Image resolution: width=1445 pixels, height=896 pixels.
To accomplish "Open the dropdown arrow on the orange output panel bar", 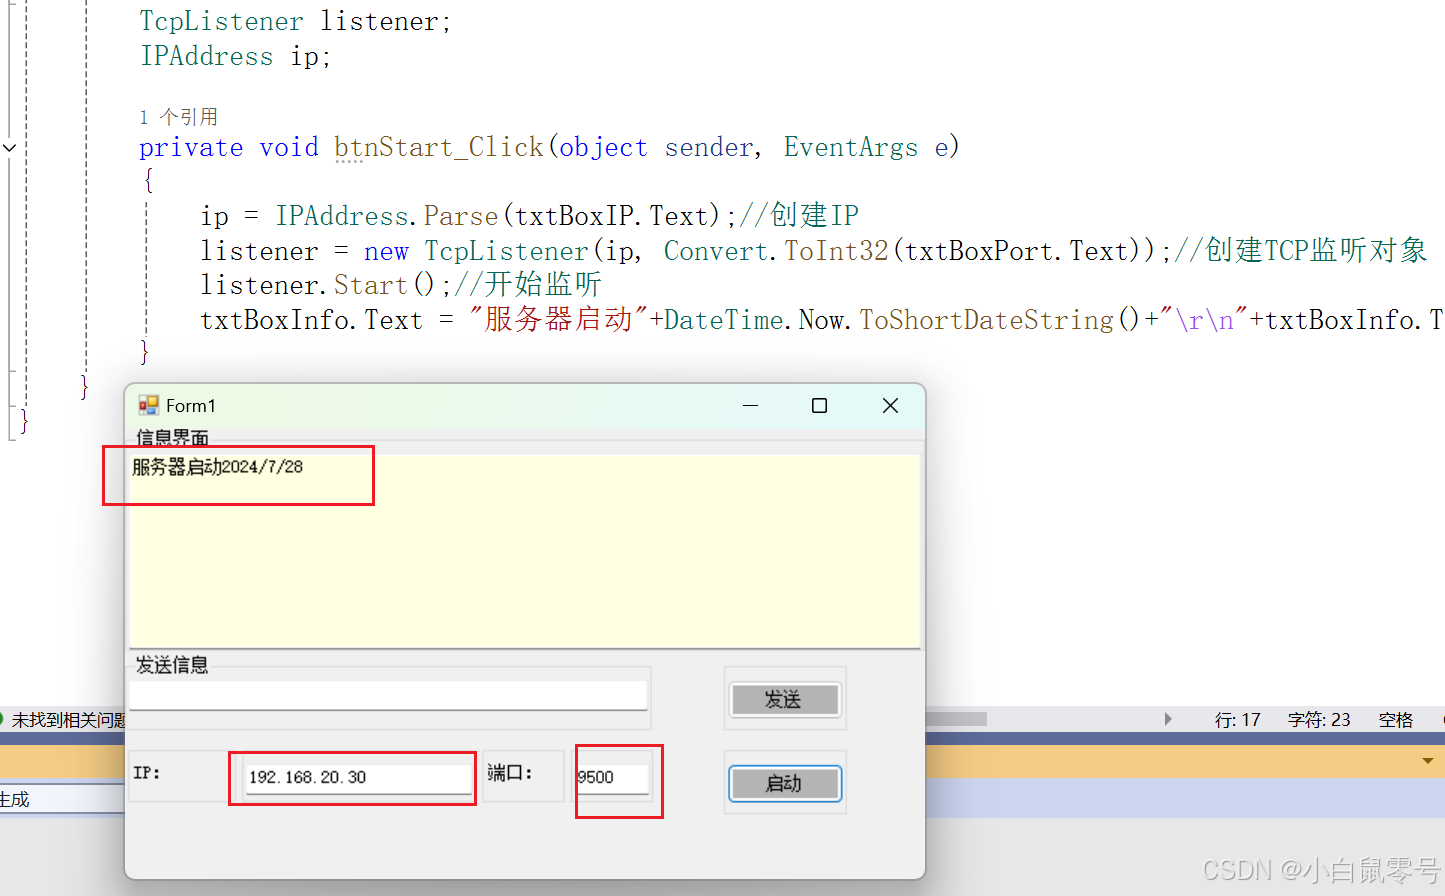I will [x=1427, y=761].
